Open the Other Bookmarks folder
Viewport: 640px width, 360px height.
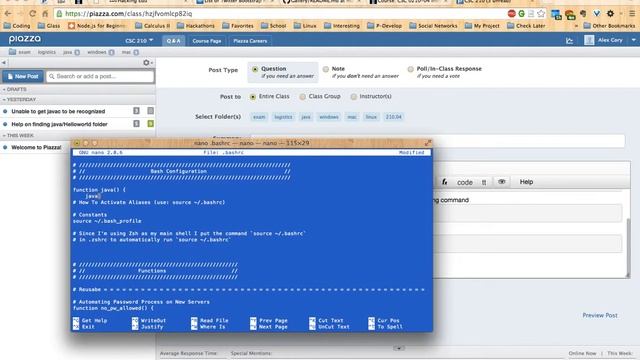609,26
